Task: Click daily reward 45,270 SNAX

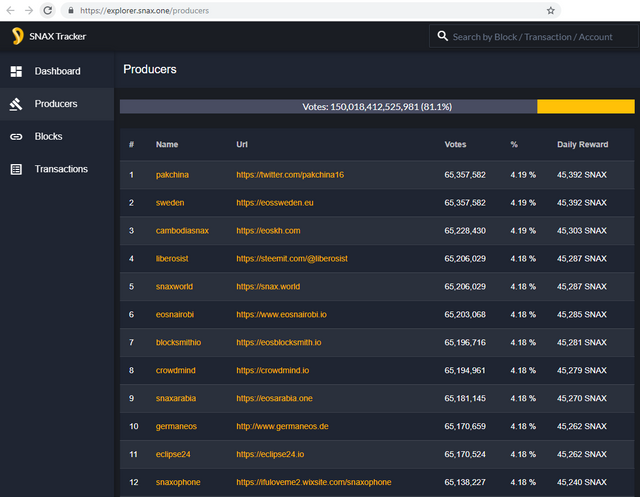Action: click(x=582, y=399)
